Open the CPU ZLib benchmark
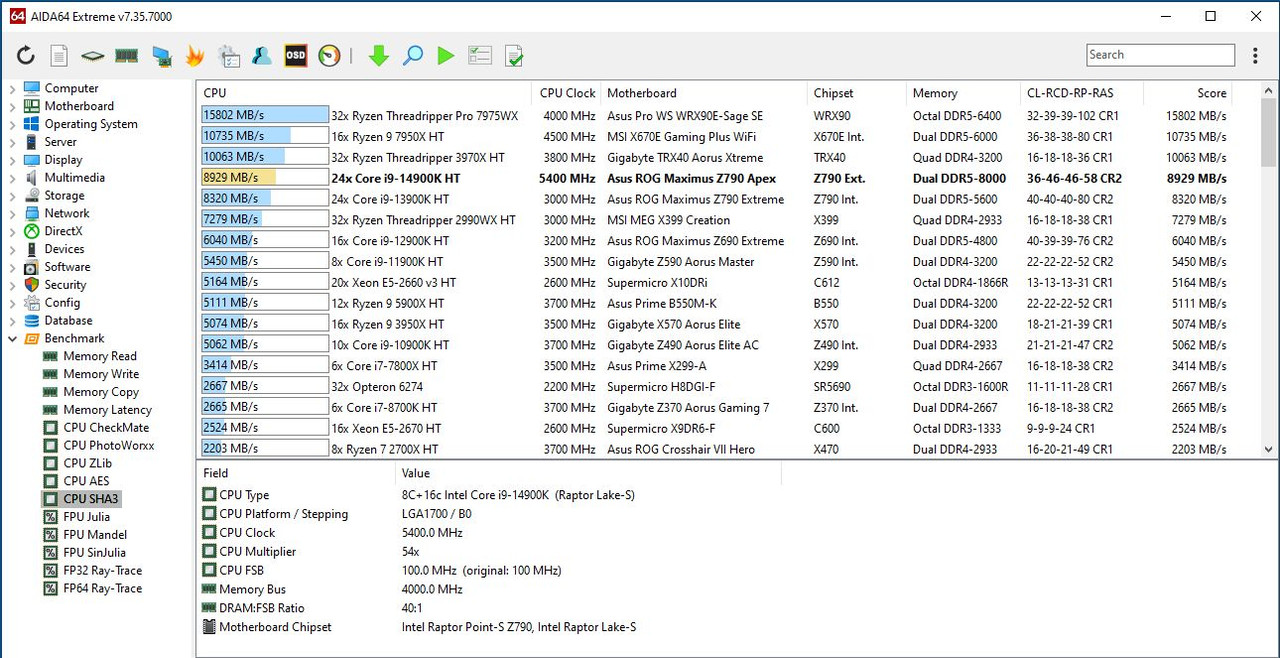Screen dimensions: 1280x658 coord(88,463)
